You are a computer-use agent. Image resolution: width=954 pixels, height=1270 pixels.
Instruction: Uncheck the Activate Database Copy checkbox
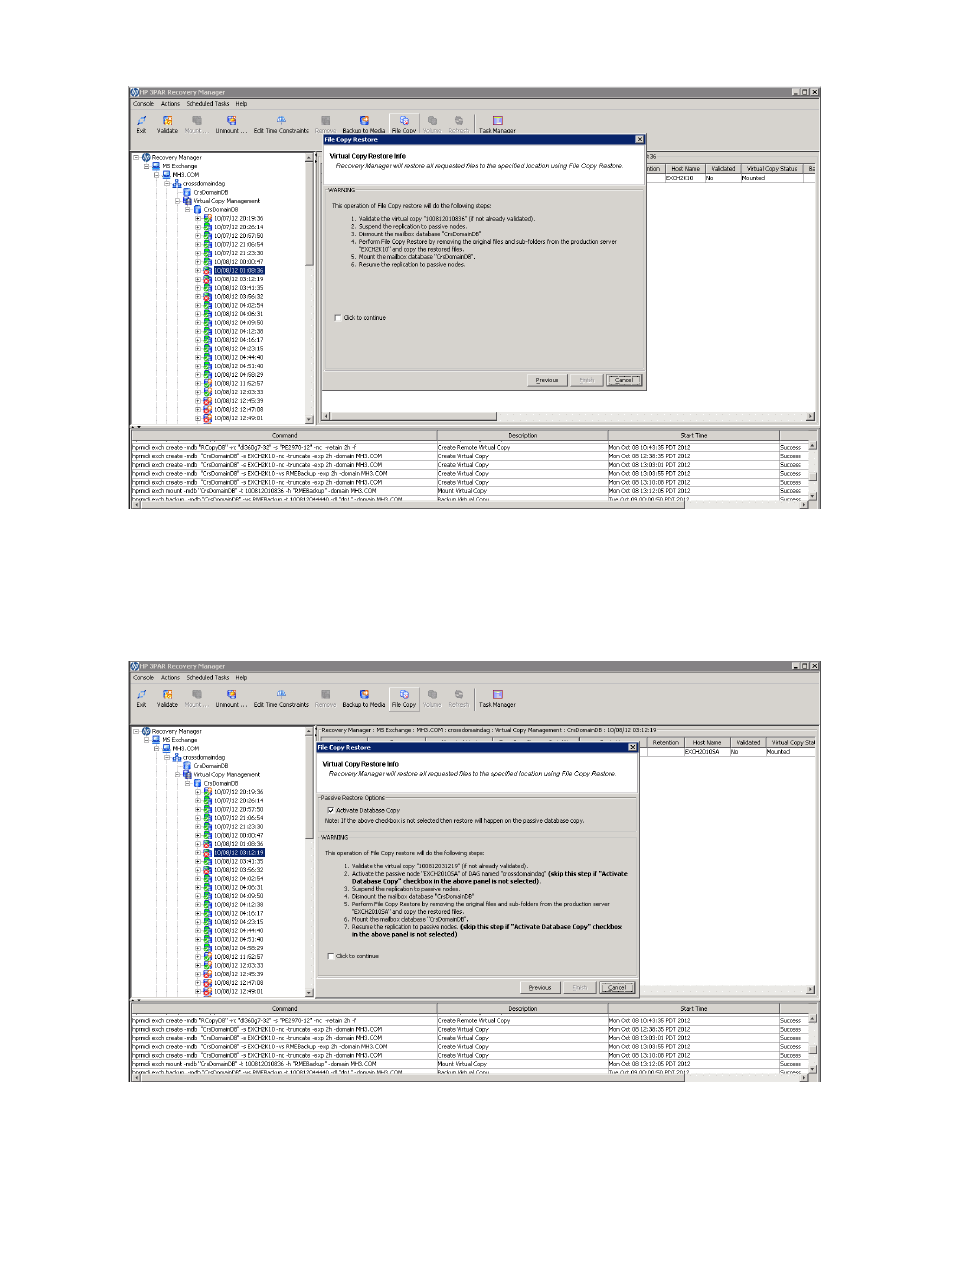click(330, 810)
